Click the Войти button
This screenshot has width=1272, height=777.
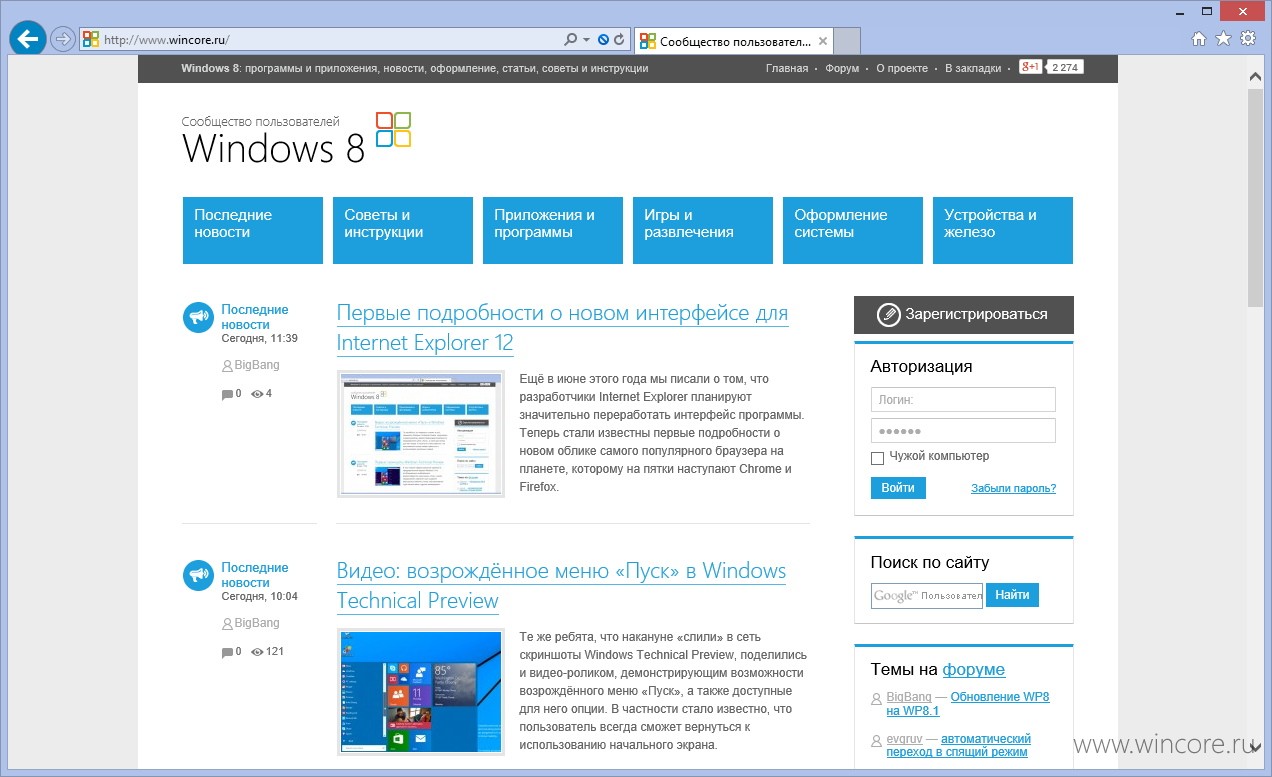point(898,488)
